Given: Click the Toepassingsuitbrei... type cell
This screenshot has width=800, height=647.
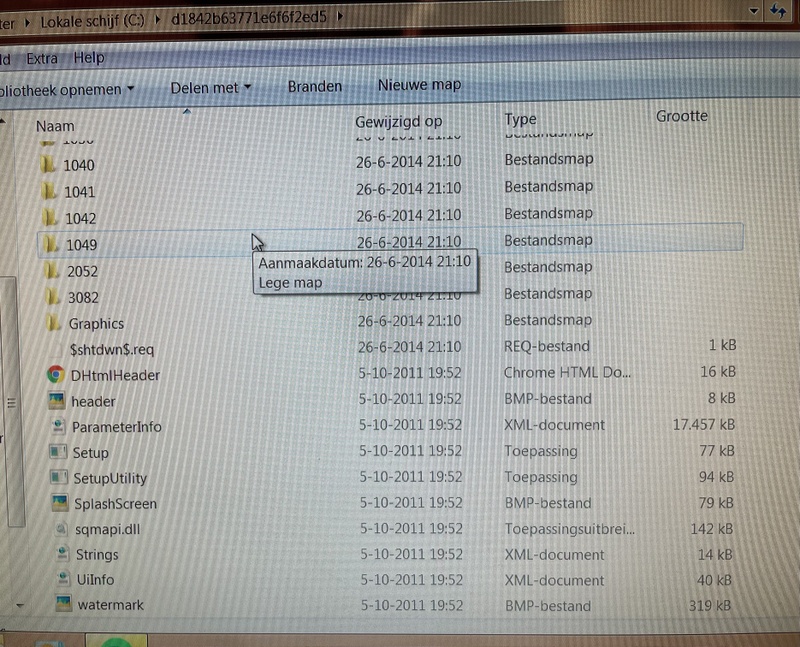Looking at the screenshot, I should tap(570, 529).
